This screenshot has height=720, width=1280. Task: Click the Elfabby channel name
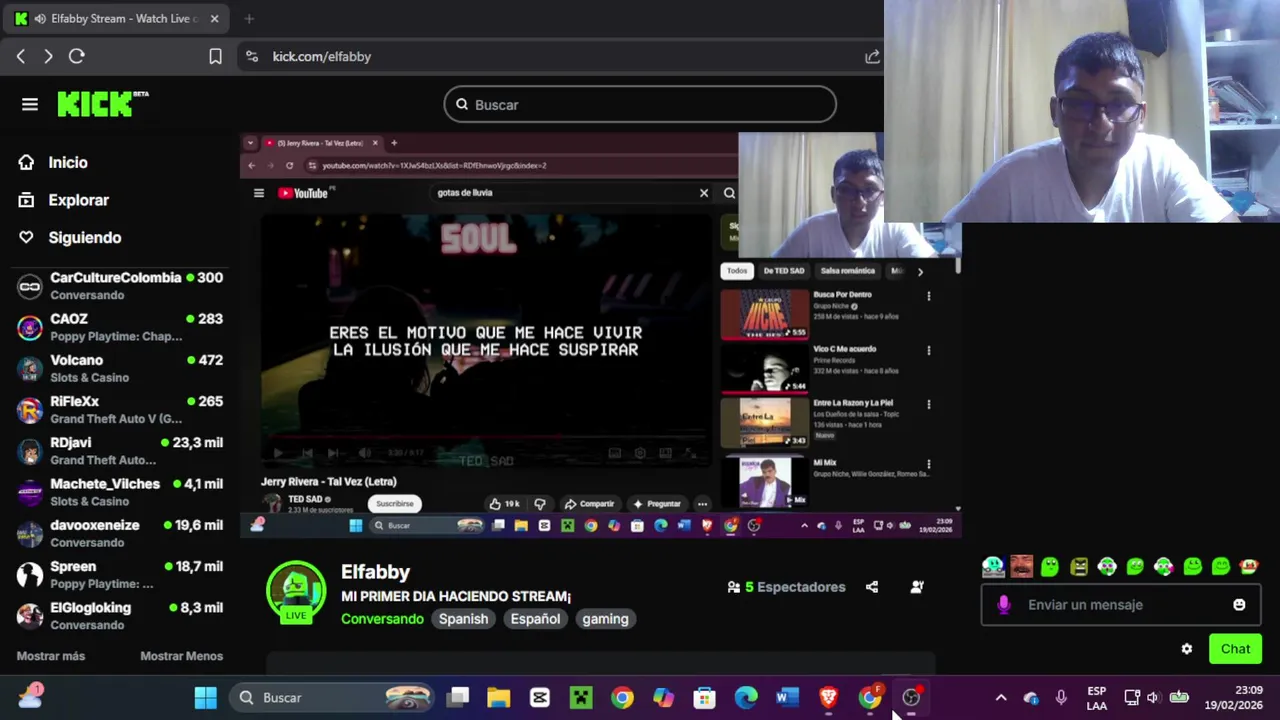(x=375, y=572)
